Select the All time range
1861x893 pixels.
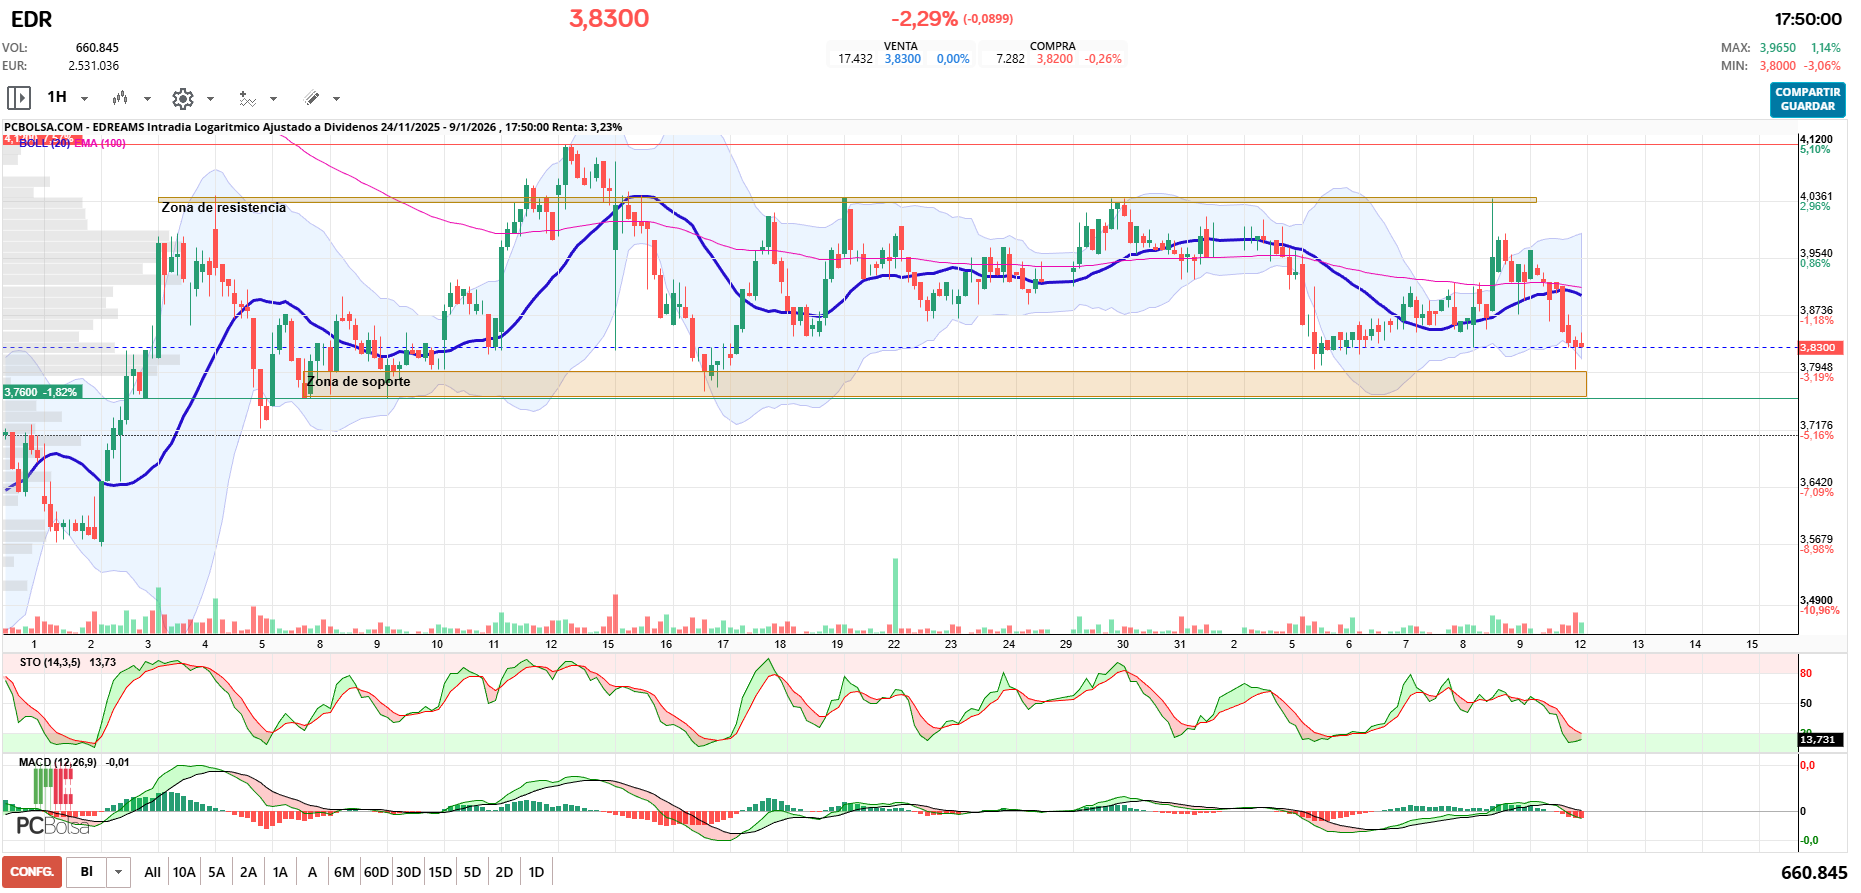pyautogui.click(x=152, y=872)
